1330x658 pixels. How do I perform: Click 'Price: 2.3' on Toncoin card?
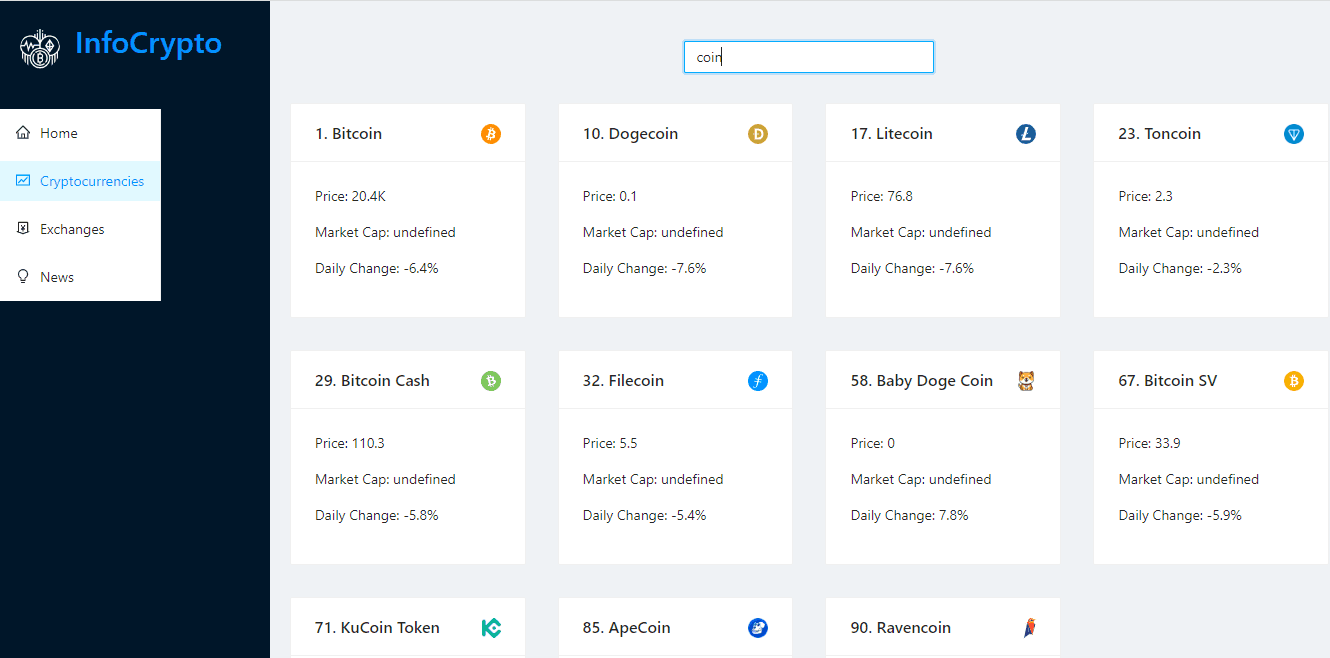click(x=1145, y=196)
